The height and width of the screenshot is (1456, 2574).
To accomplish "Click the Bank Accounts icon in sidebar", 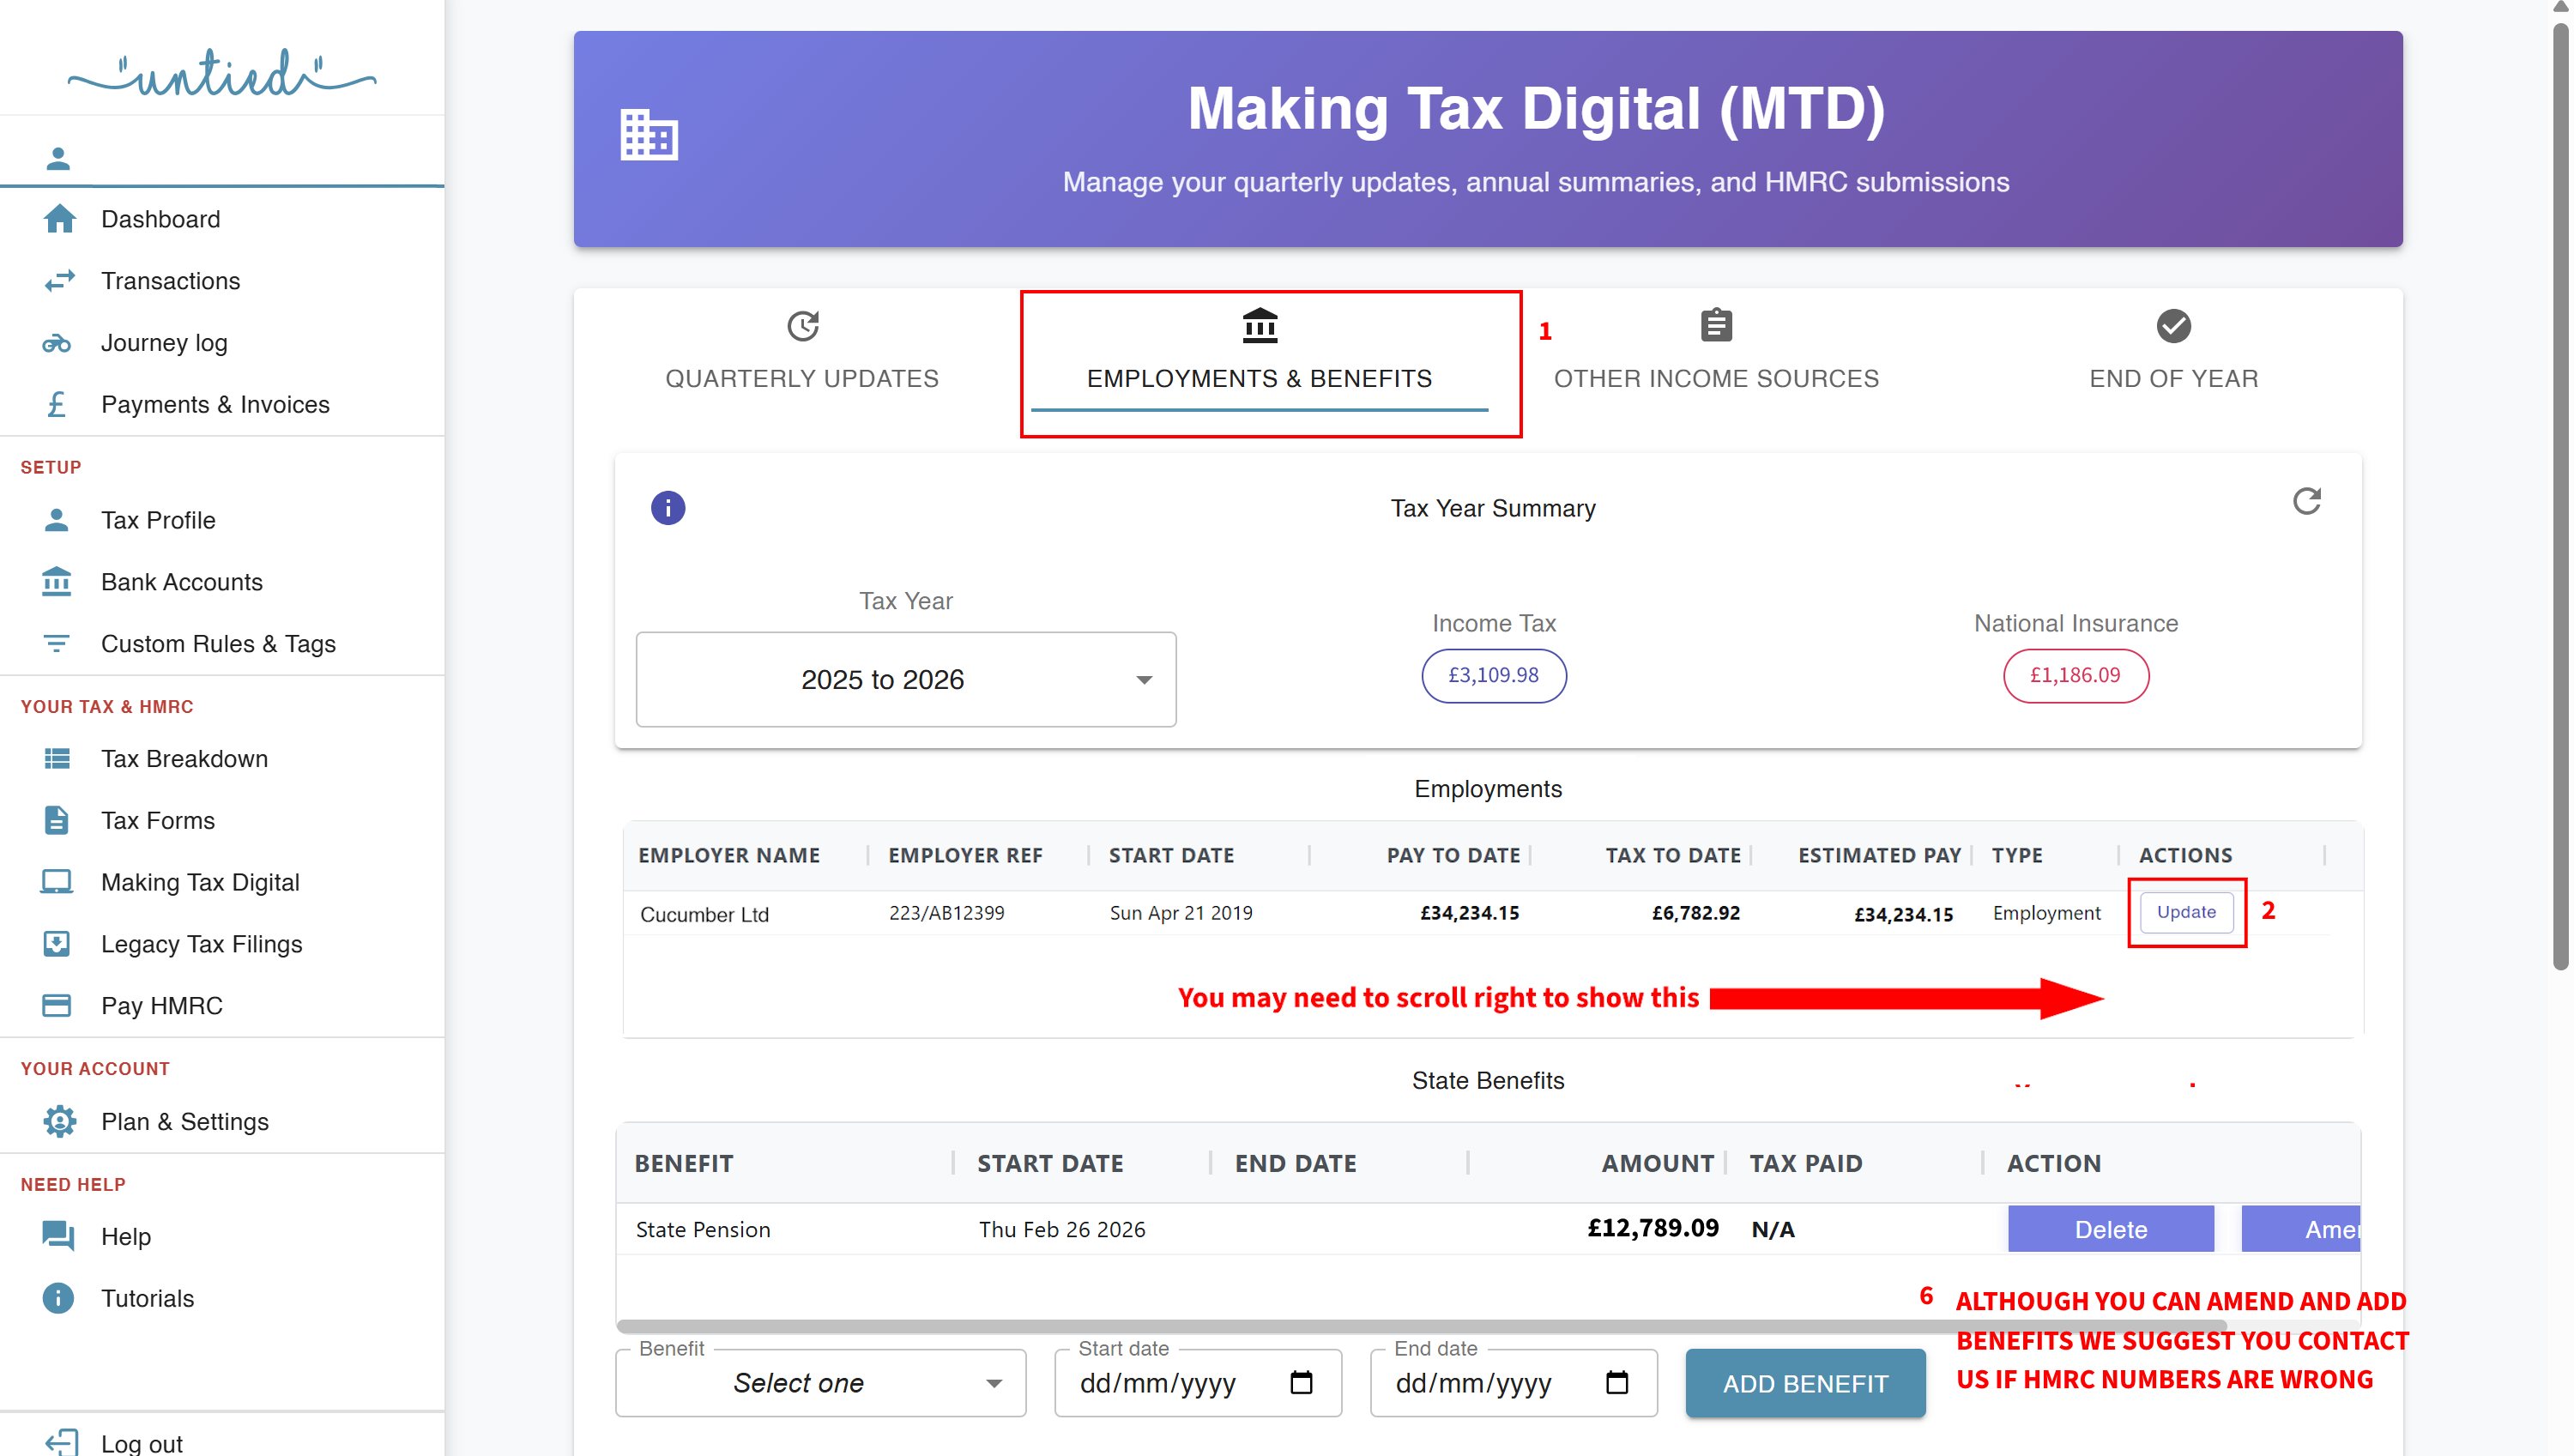I will (x=57, y=582).
